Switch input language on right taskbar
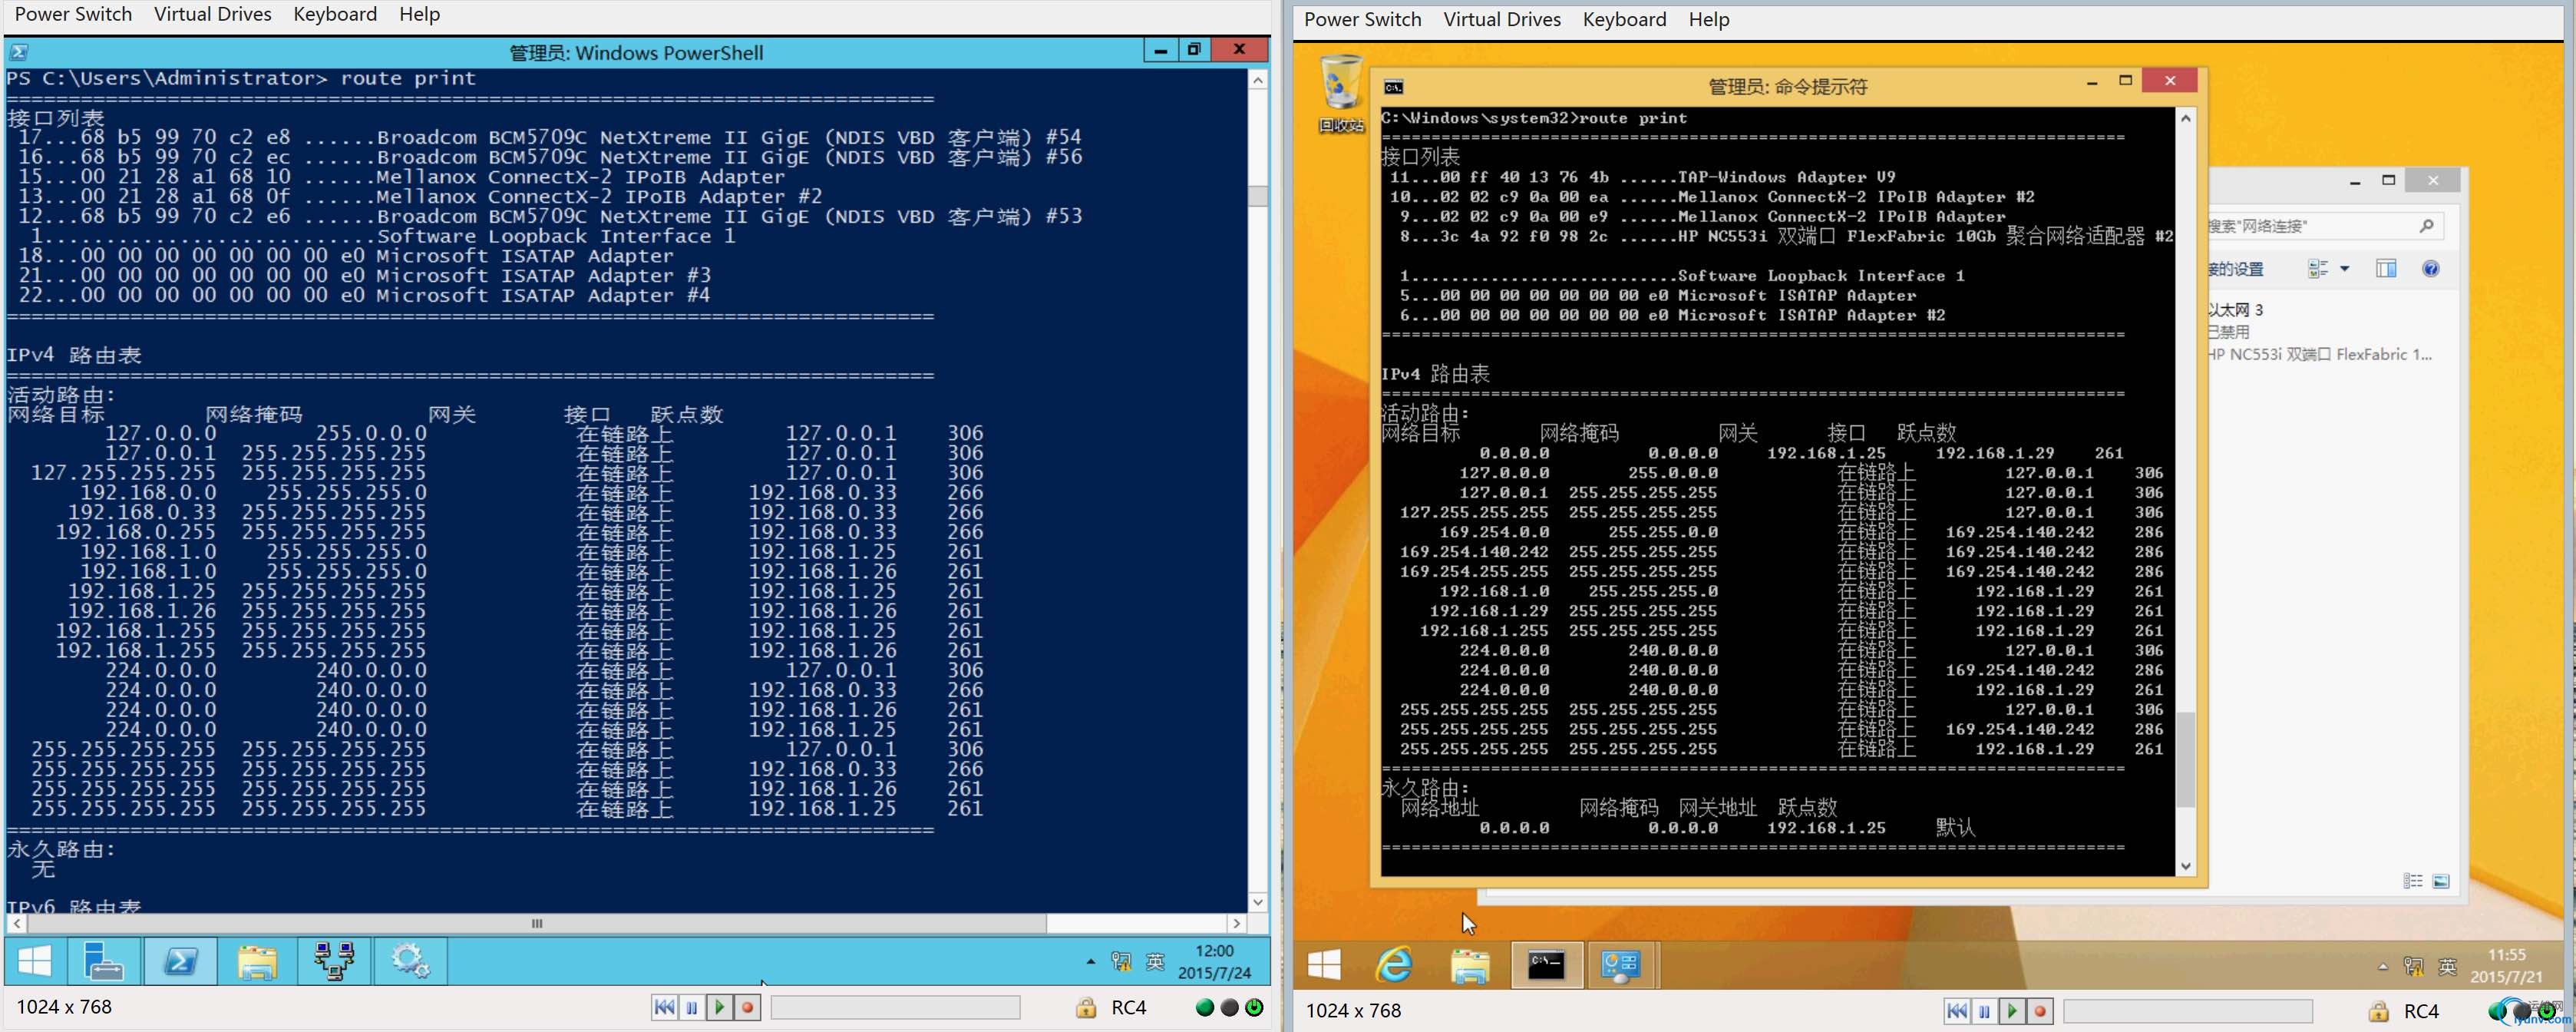Image resolution: width=2576 pixels, height=1032 pixels. coord(2447,967)
